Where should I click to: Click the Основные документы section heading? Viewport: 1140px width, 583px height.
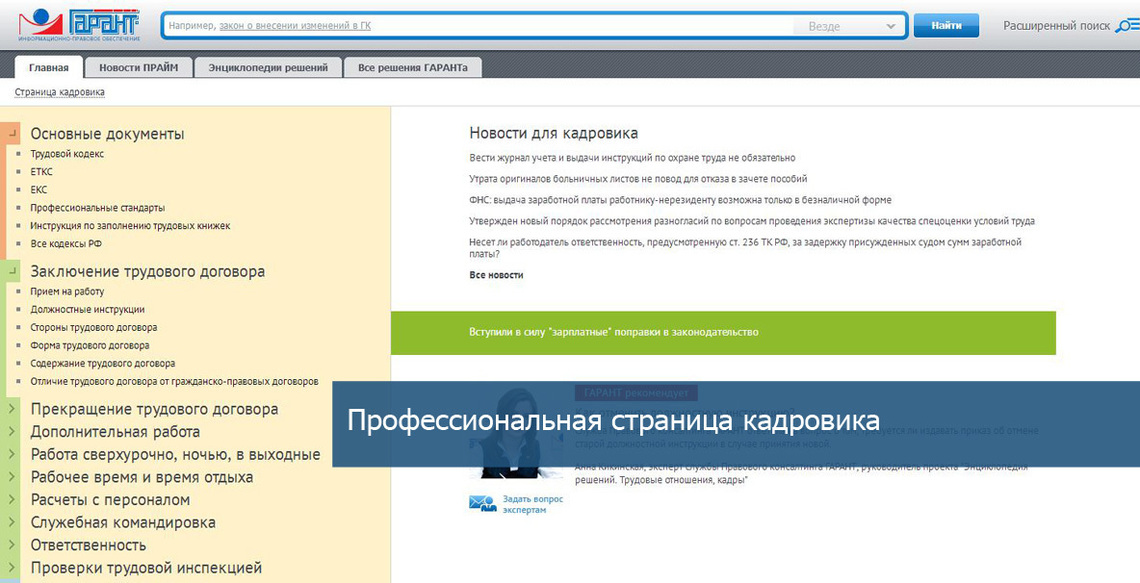[x=107, y=134]
